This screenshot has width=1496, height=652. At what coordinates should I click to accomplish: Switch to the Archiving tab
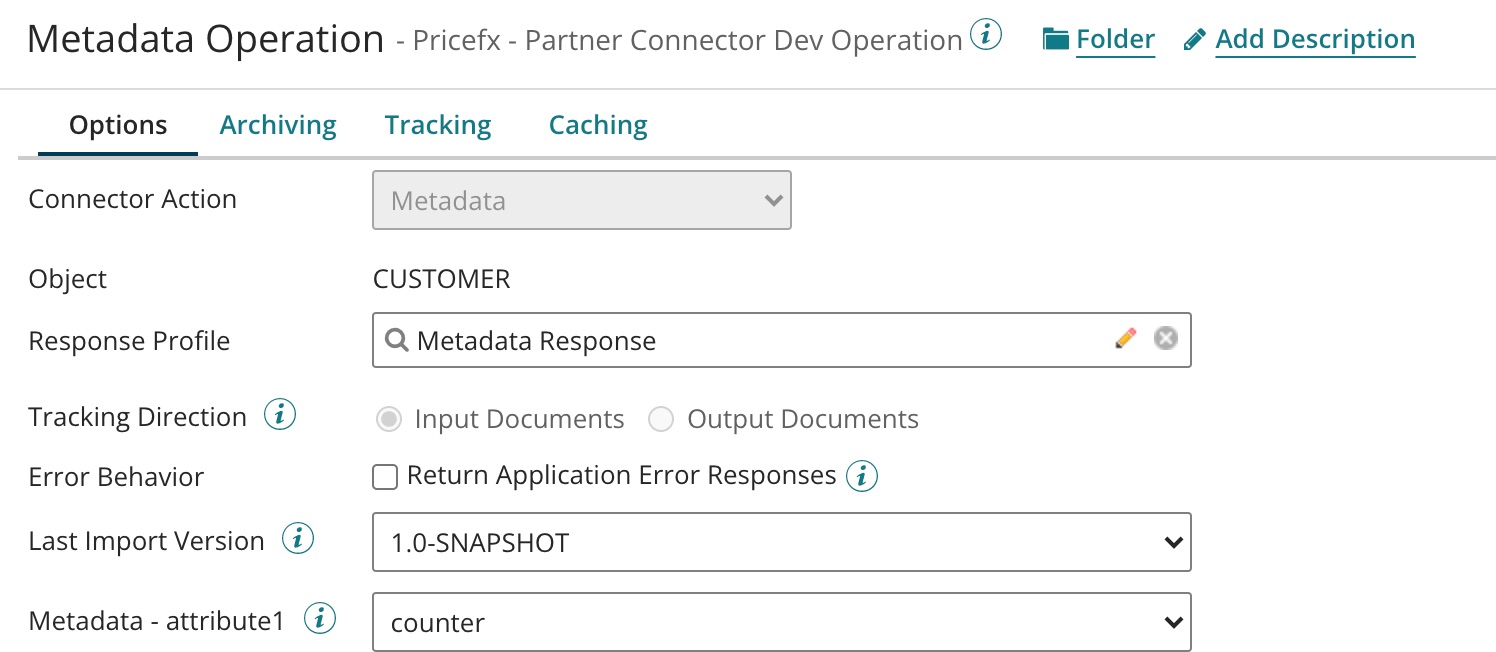click(x=277, y=124)
